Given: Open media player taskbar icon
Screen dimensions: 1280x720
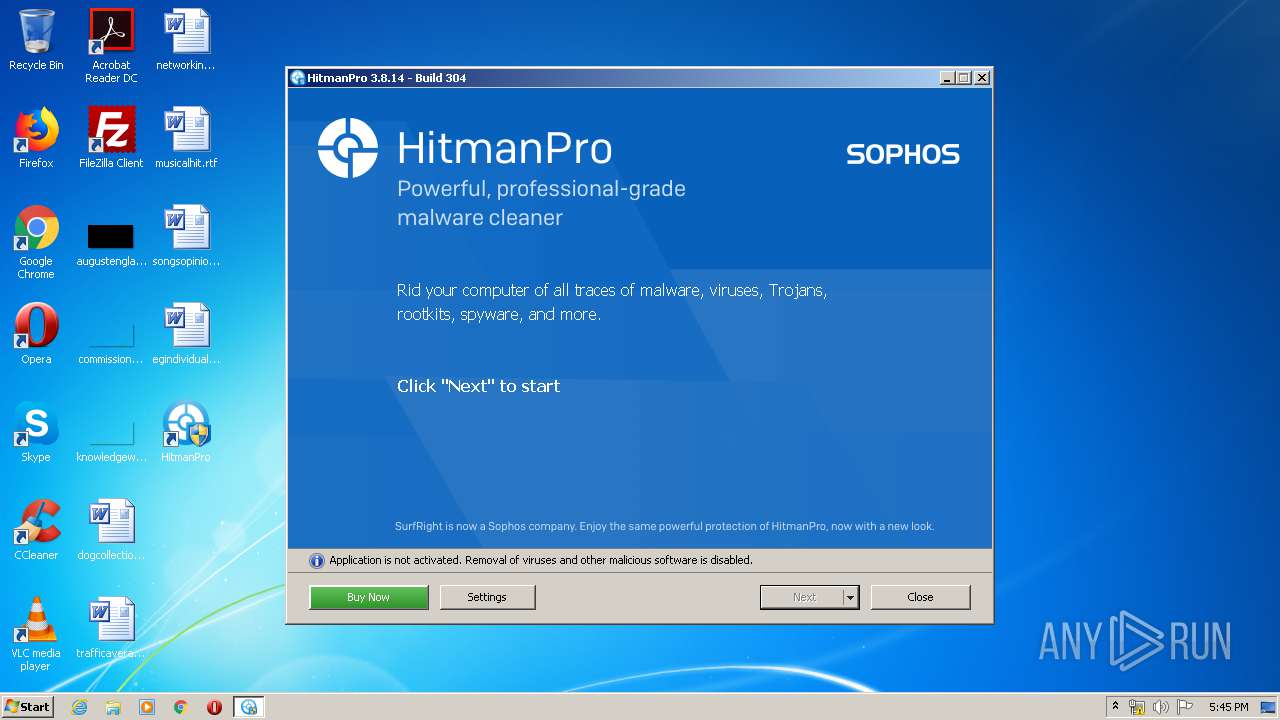Looking at the screenshot, I should coord(147,707).
